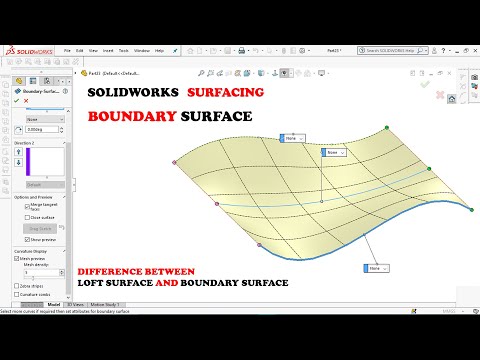Enable Zebra stripes checkbox

click(16, 286)
